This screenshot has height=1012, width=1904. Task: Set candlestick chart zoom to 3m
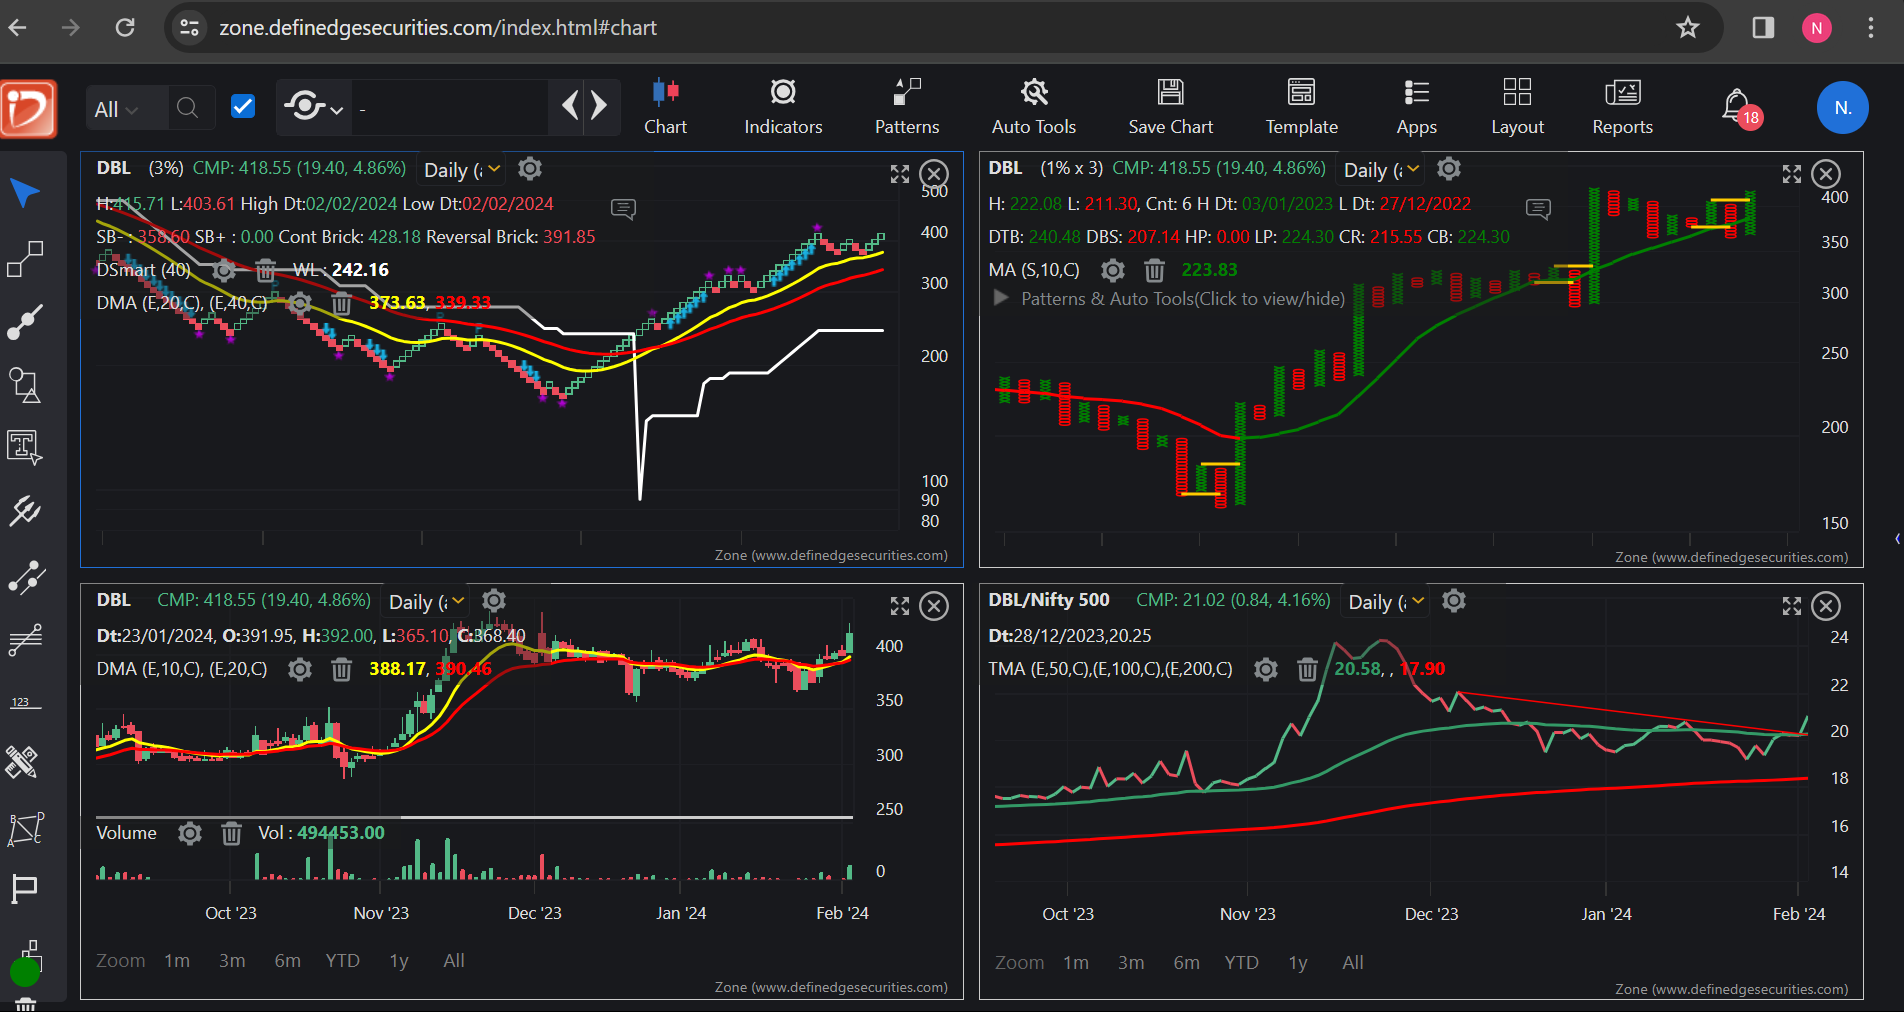click(x=232, y=960)
